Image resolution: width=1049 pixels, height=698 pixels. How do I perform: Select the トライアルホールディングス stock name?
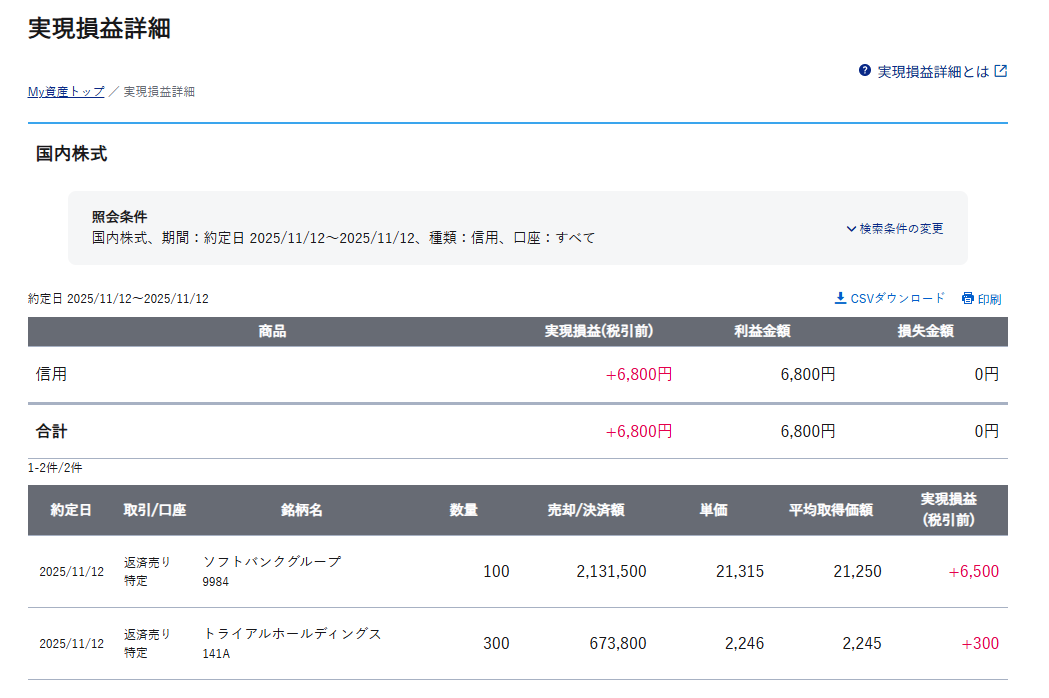point(292,634)
